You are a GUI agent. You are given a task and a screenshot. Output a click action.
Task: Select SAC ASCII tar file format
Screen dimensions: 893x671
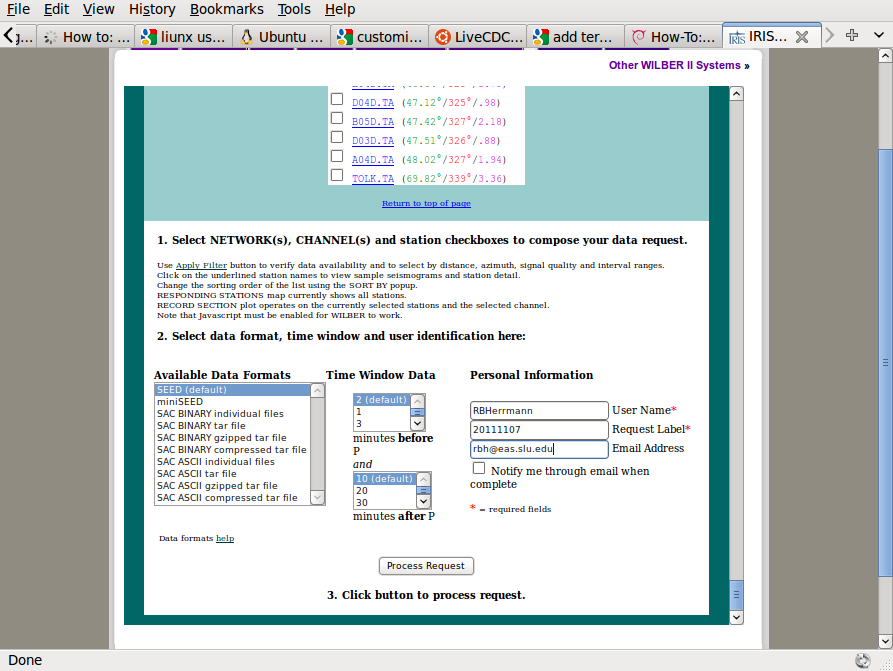[233, 473]
